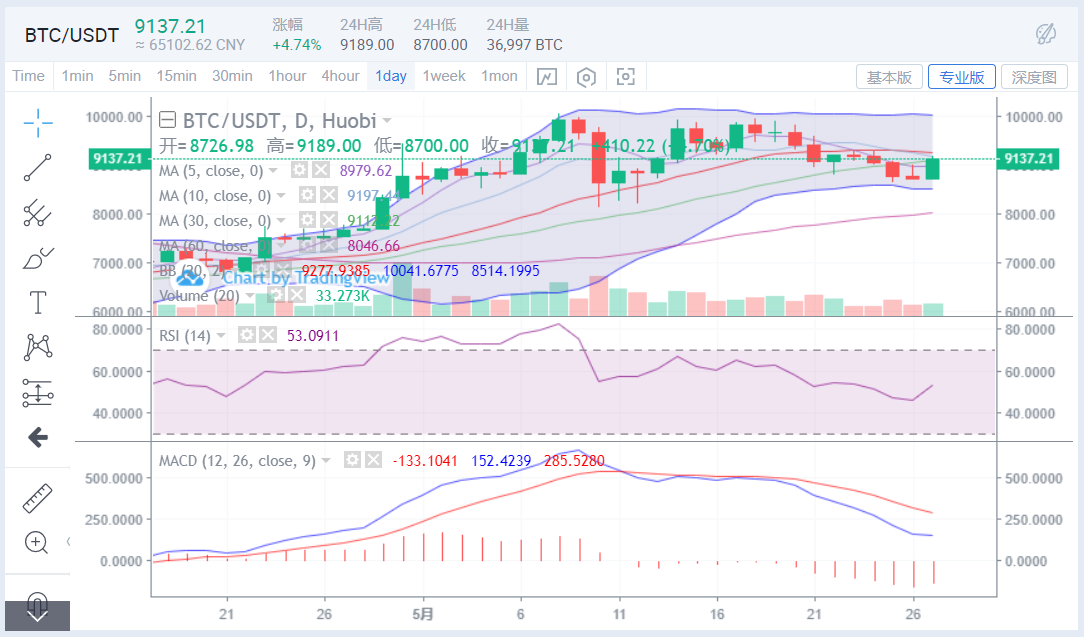Open settings for MA (30, close, 0)
The image size is (1084, 637).
click(308, 221)
